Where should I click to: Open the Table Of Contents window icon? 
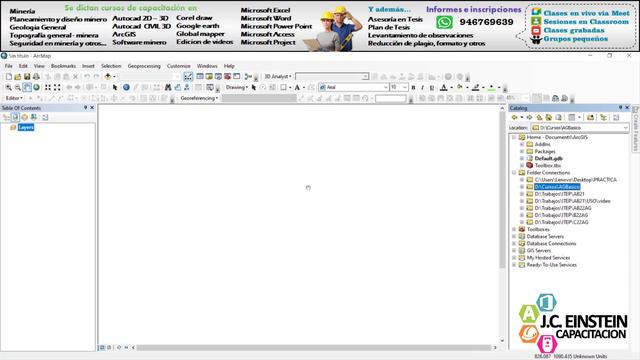click(x=200, y=77)
